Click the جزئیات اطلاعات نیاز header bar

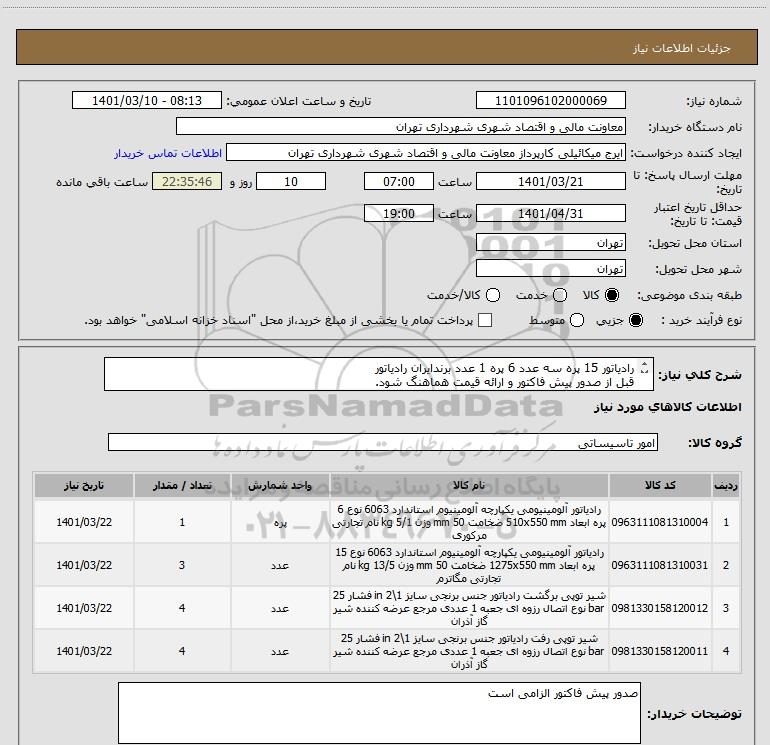[x=386, y=47]
